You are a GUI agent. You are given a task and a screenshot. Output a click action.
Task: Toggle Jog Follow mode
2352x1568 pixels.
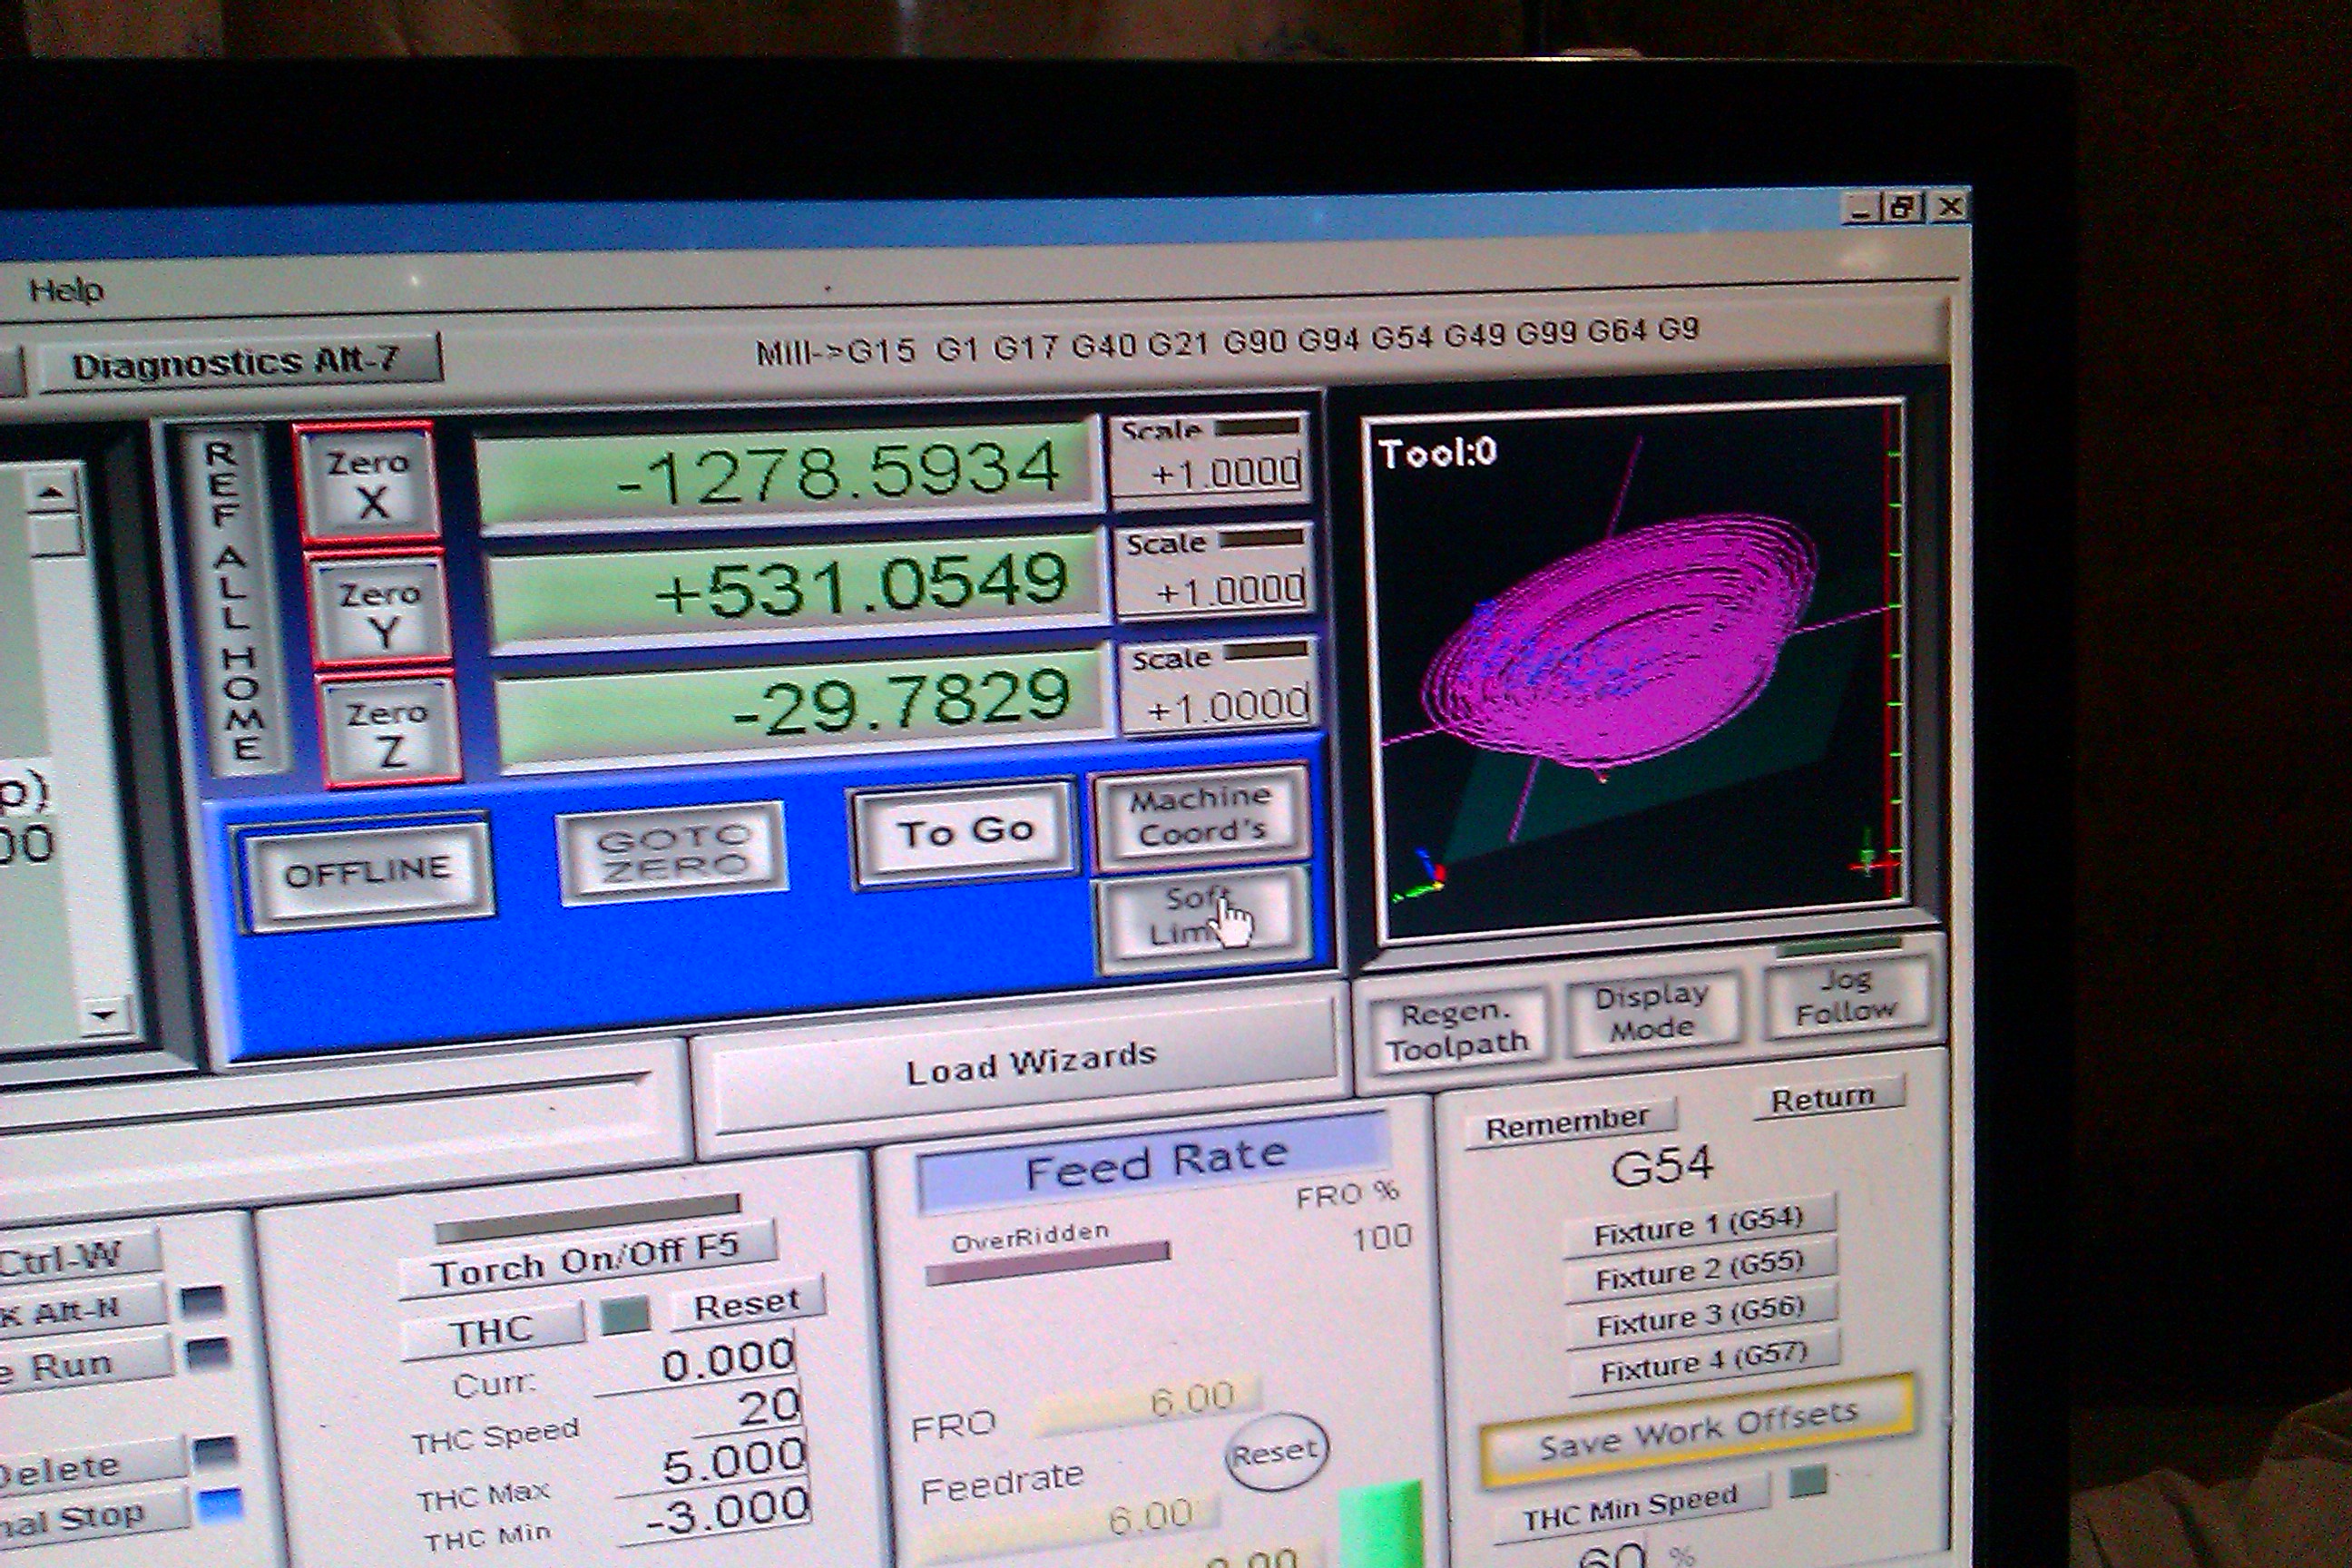(x=1846, y=997)
